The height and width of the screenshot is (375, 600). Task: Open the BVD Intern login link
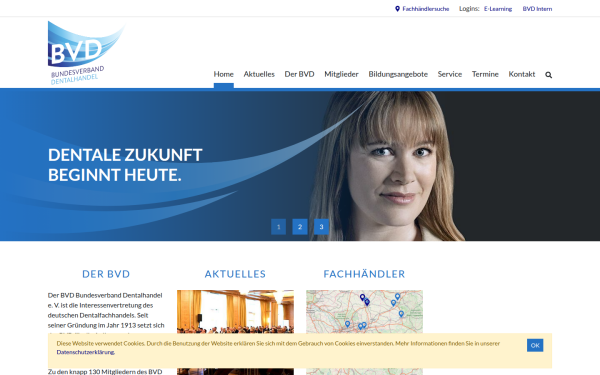[x=537, y=9]
